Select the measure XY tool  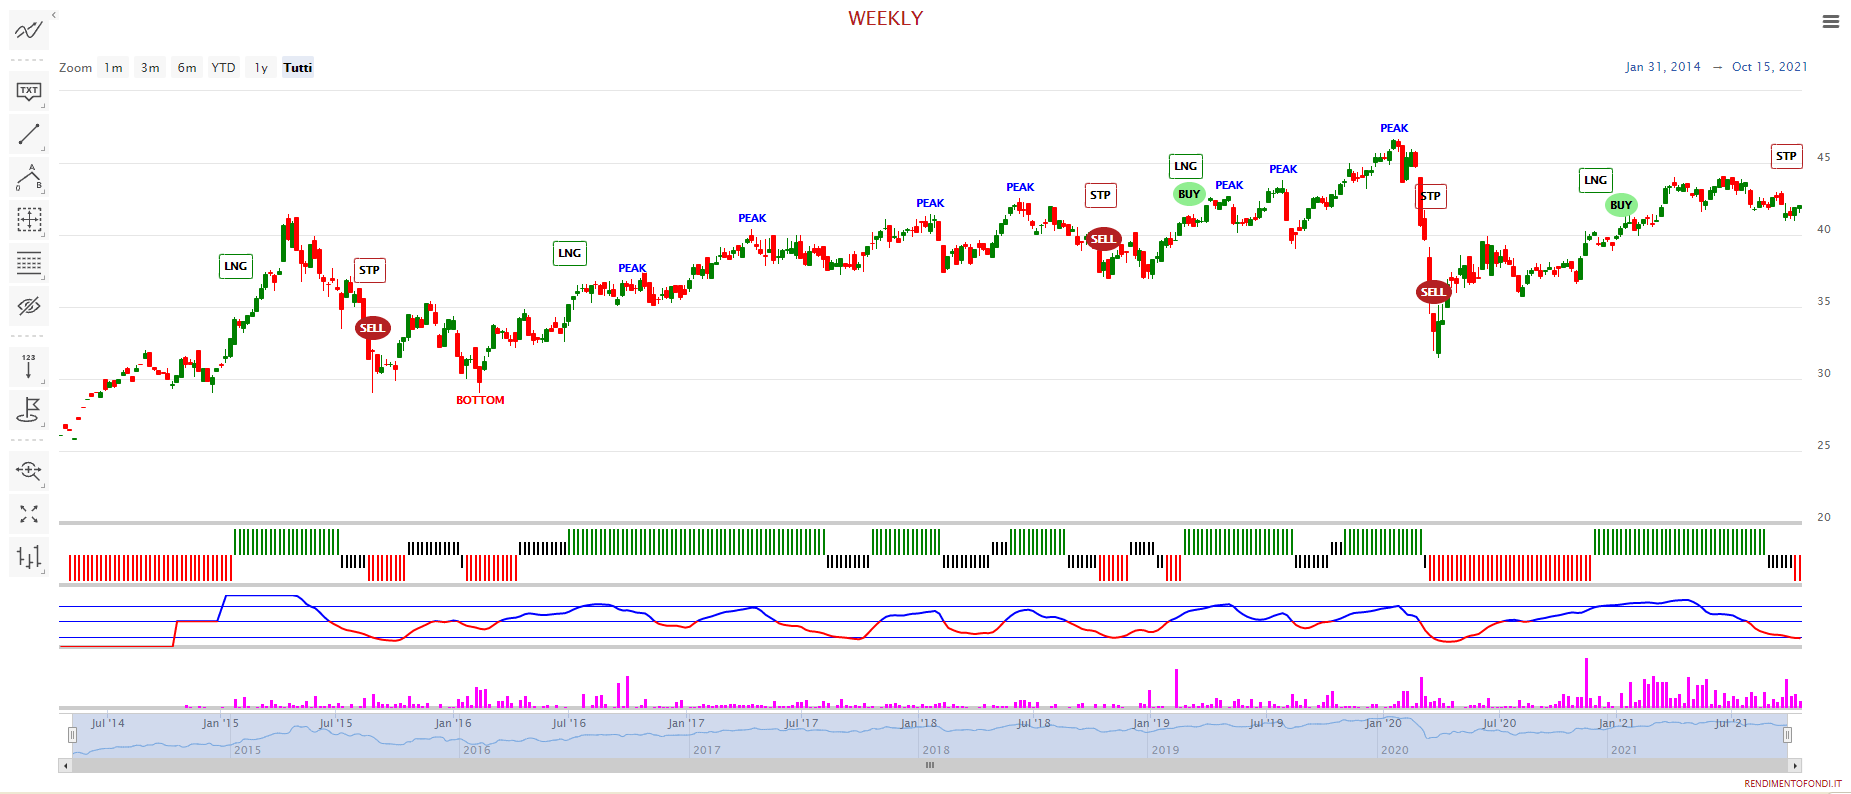tap(28, 220)
